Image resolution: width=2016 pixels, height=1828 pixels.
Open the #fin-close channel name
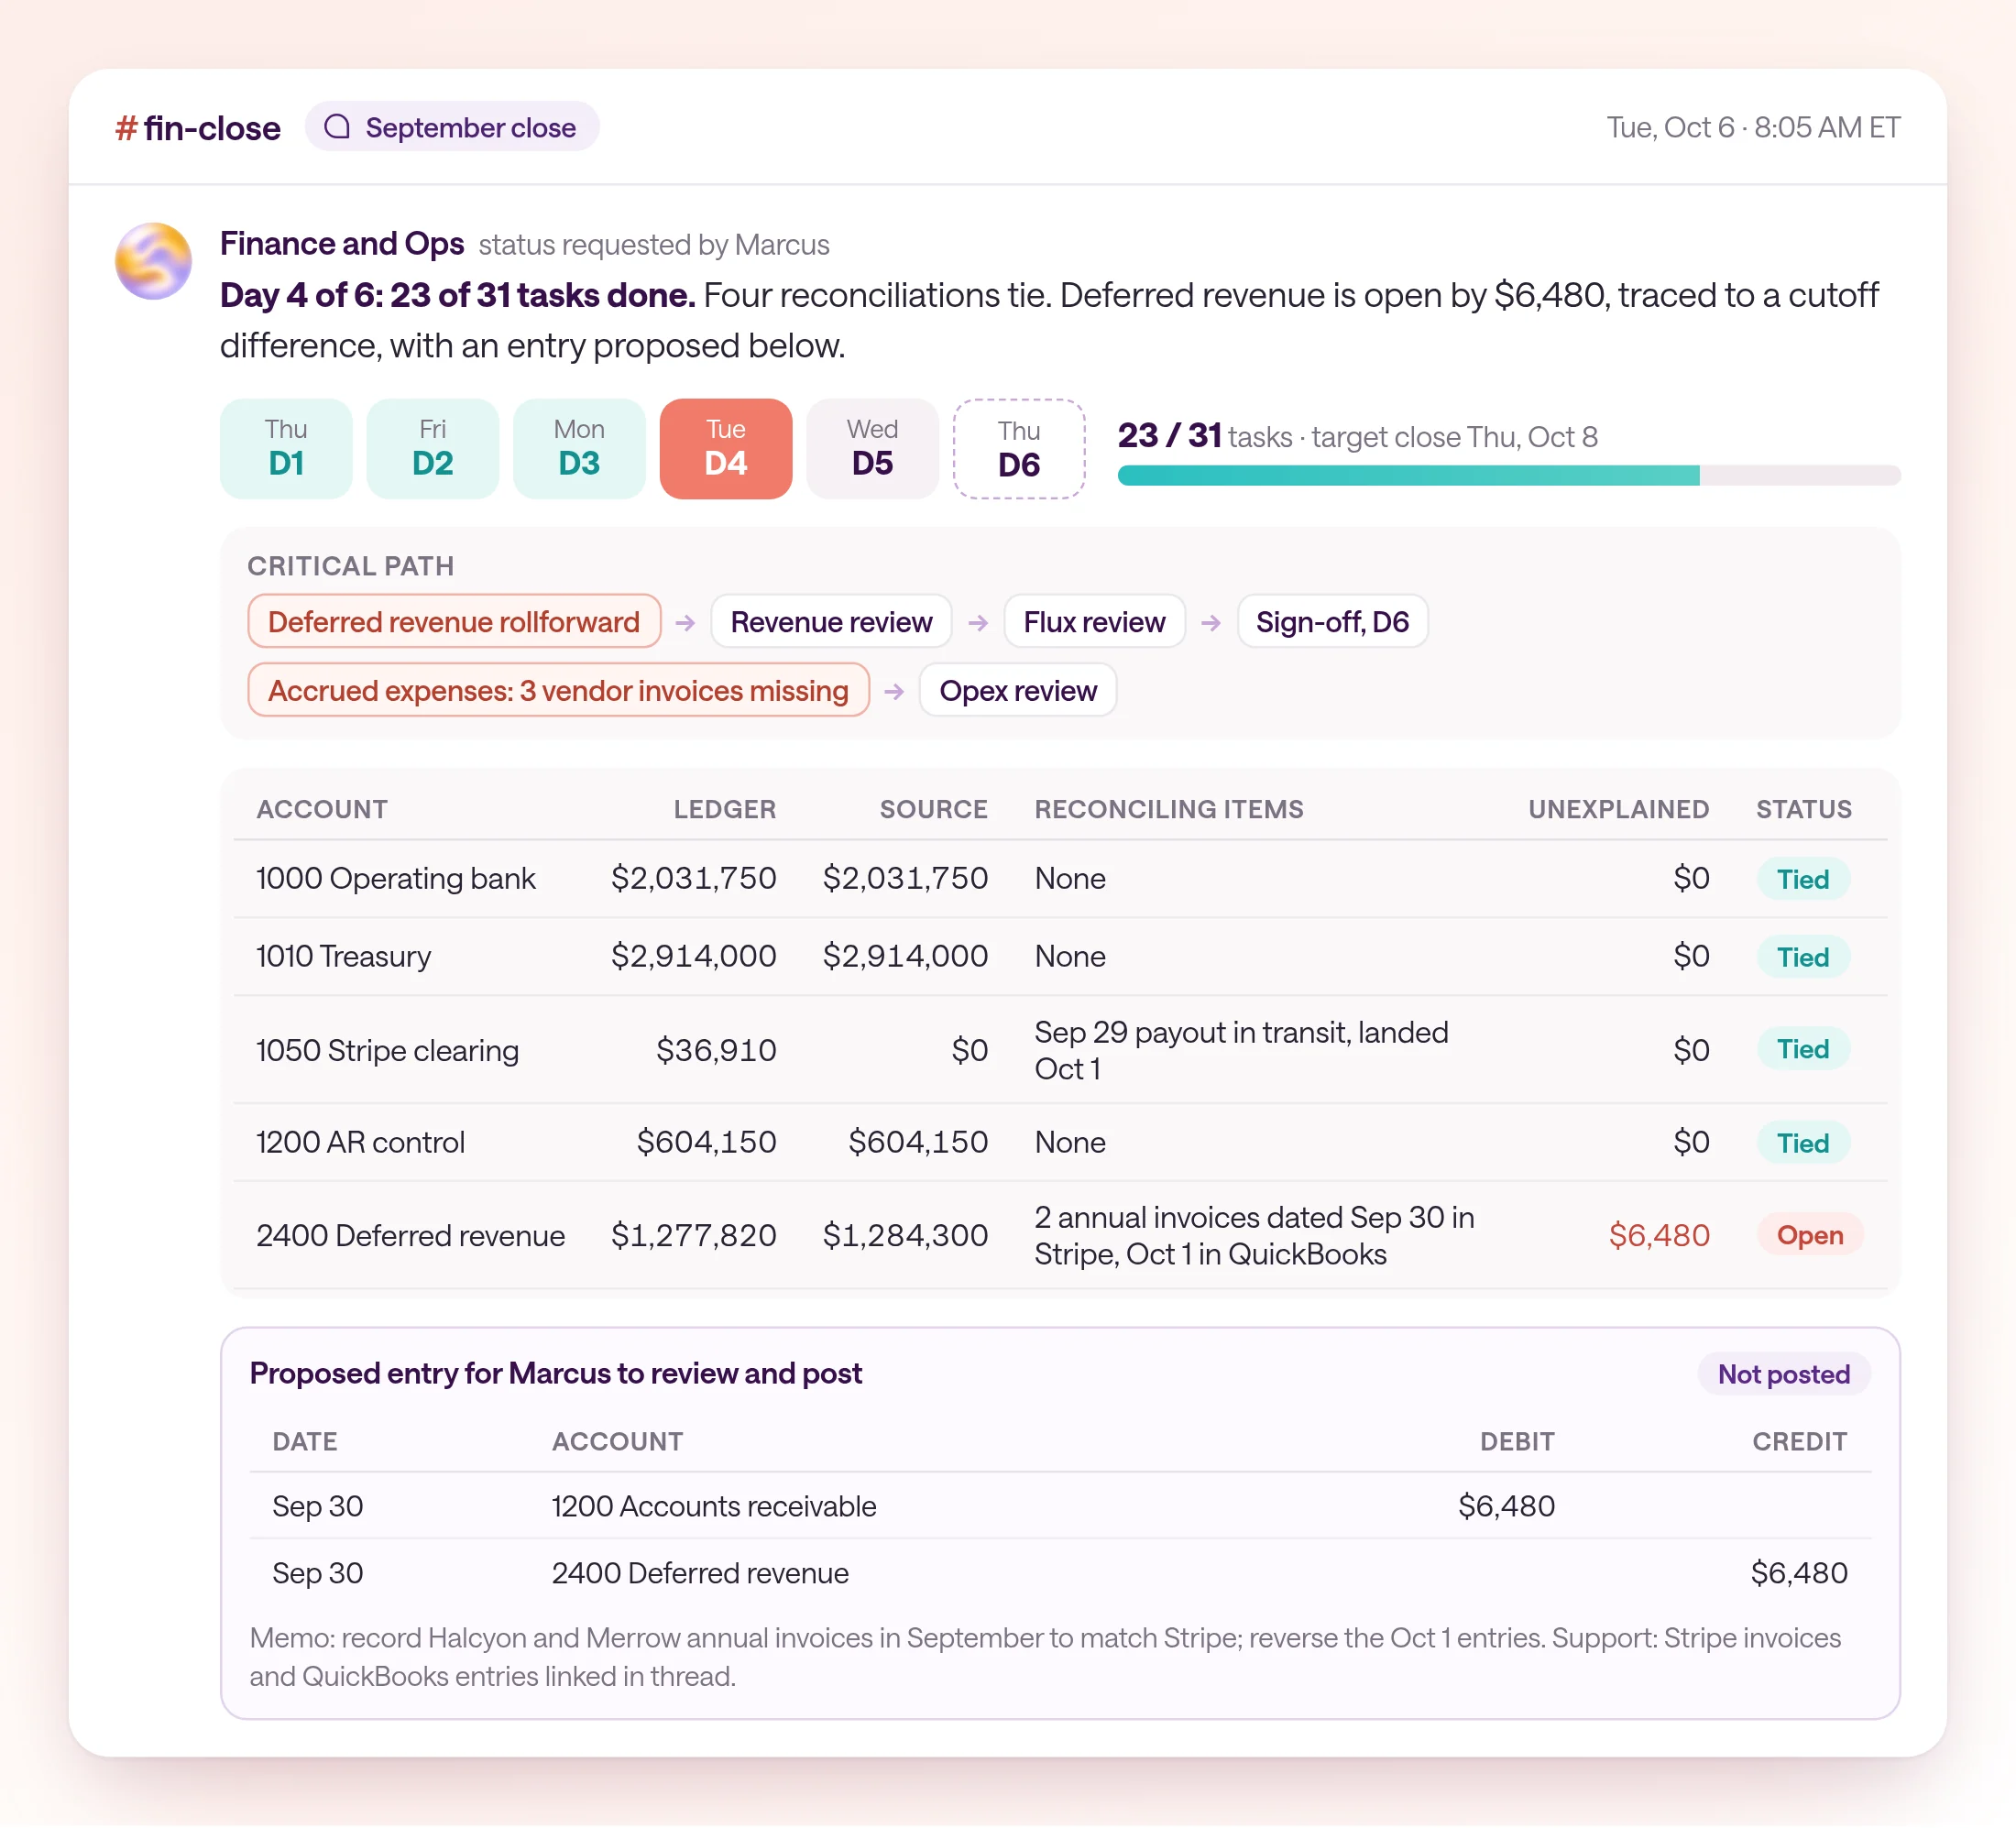tap(198, 128)
